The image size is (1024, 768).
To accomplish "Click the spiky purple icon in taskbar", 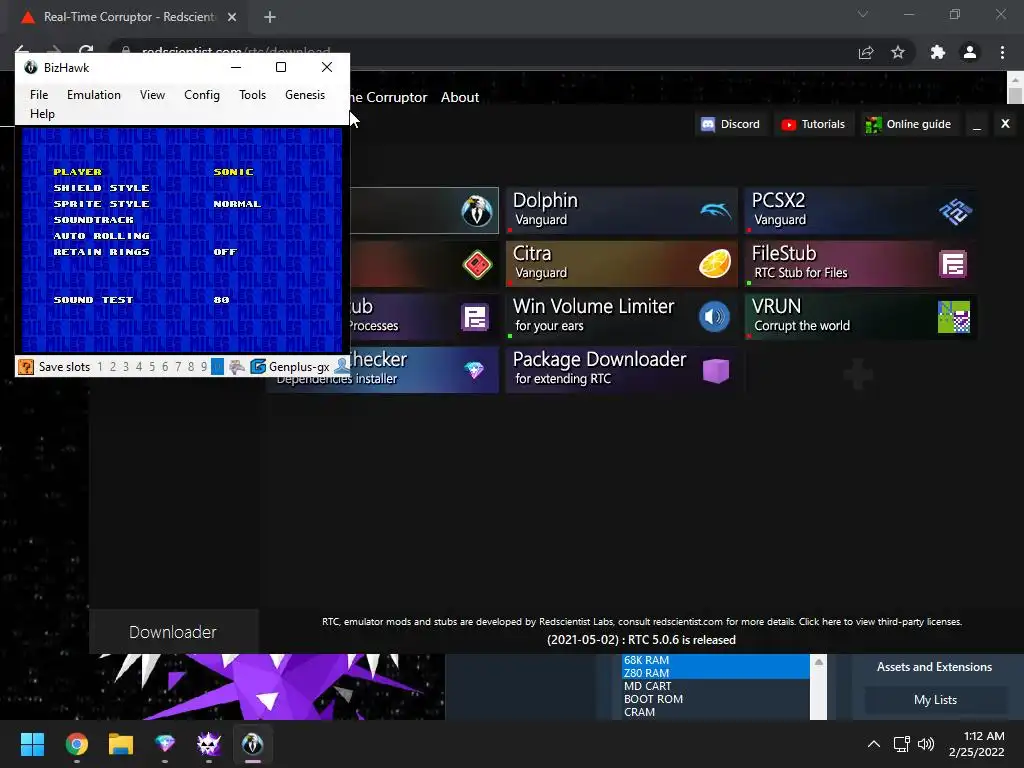I will [209, 743].
